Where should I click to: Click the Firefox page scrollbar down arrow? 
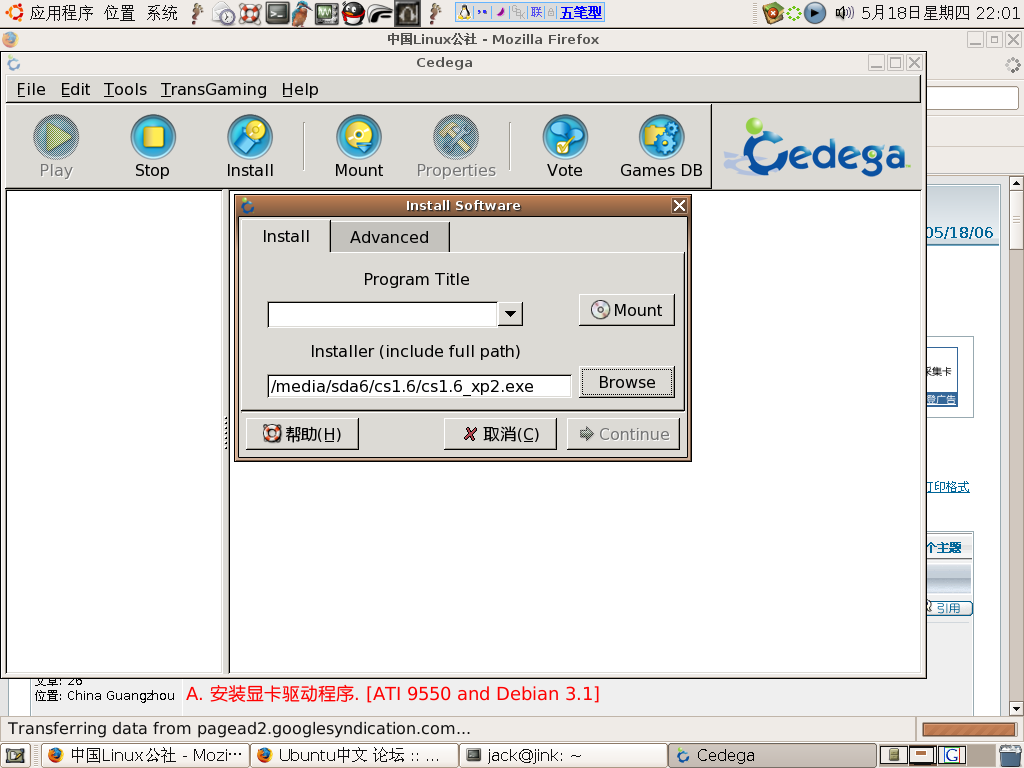(x=1016, y=708)
